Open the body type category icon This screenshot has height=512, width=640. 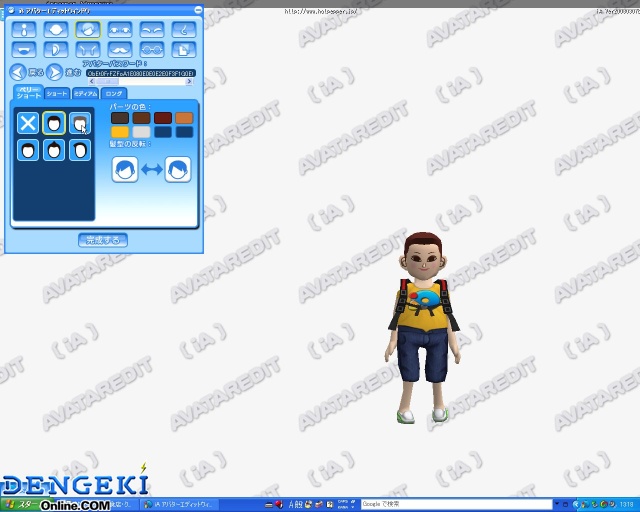pyautogui.click(x=24, y=30)
